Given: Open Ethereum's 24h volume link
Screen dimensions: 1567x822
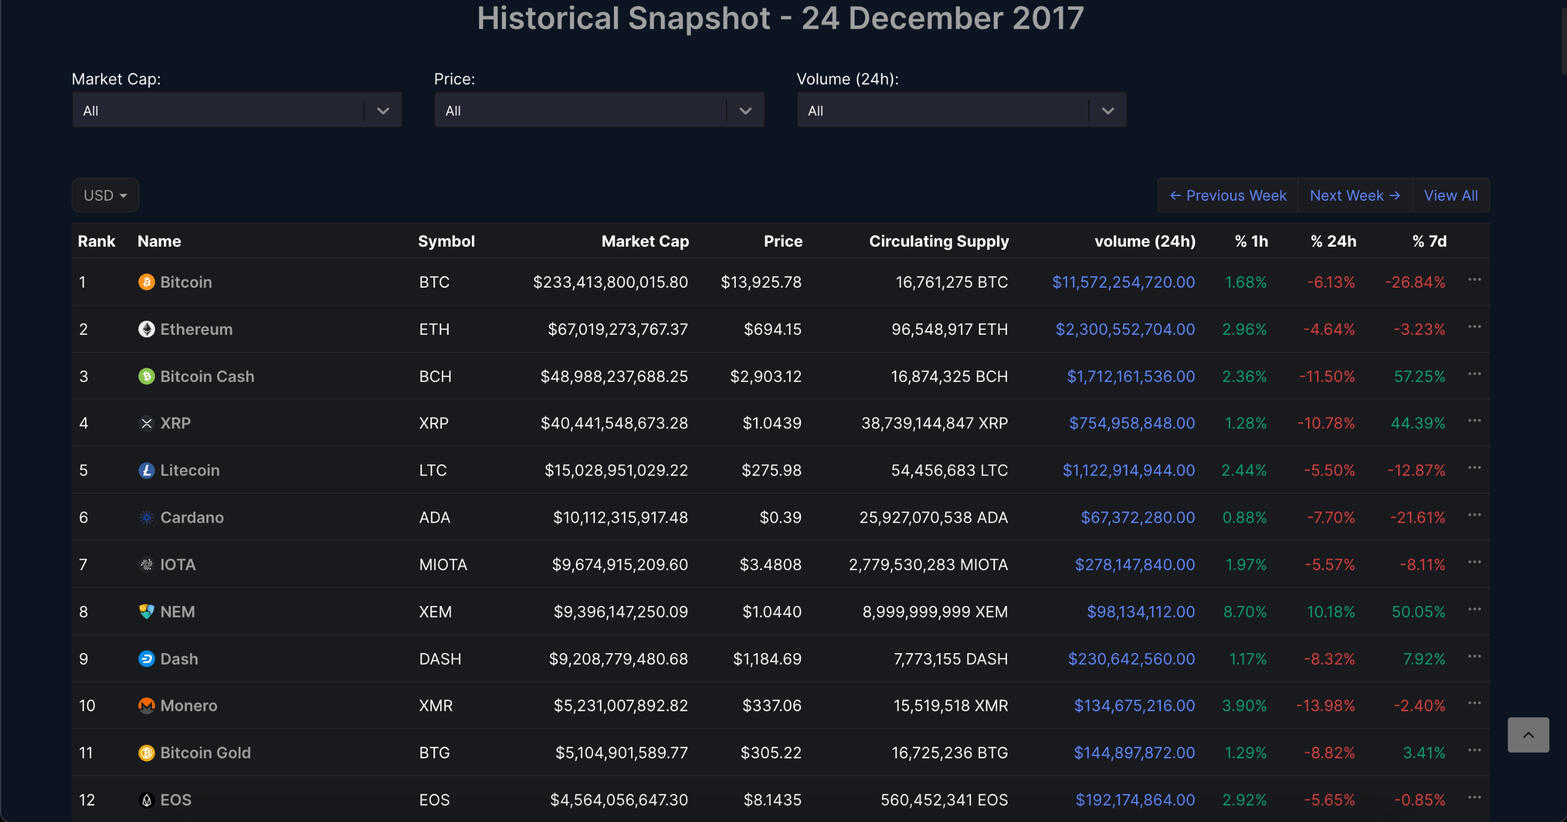Looking at the screenshot, I should point(1124,330).
